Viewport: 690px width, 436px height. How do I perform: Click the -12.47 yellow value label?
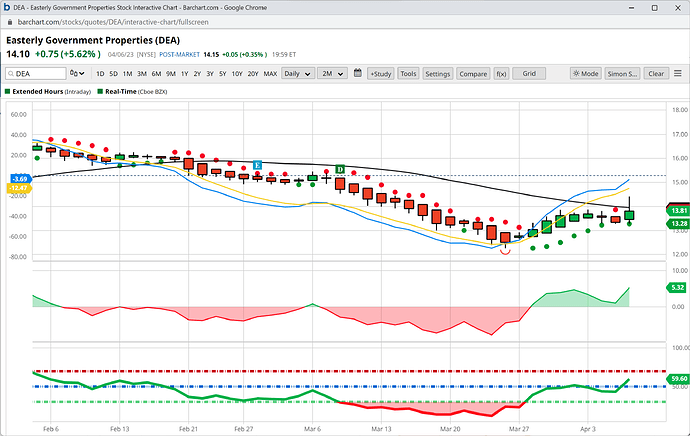(19, 188)
